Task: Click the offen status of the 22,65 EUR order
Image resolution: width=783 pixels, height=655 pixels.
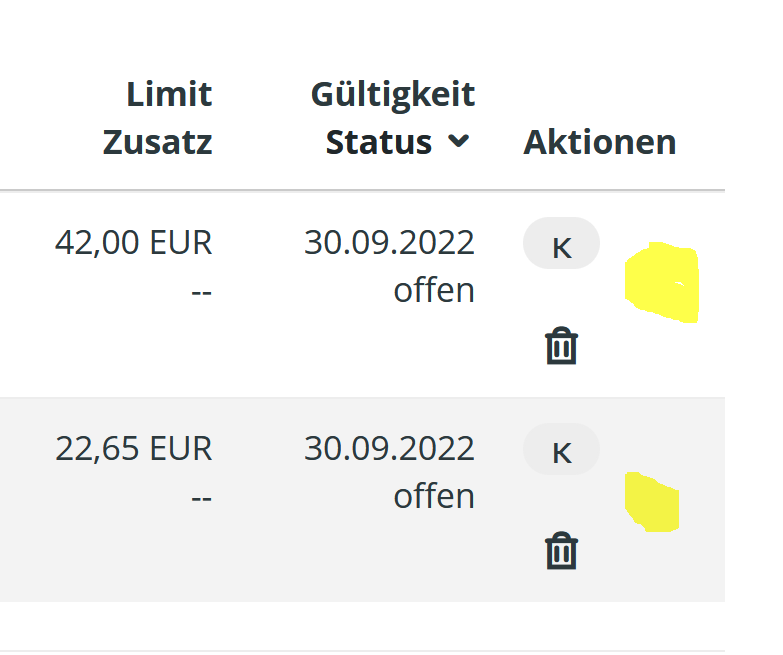Action: 433,496
